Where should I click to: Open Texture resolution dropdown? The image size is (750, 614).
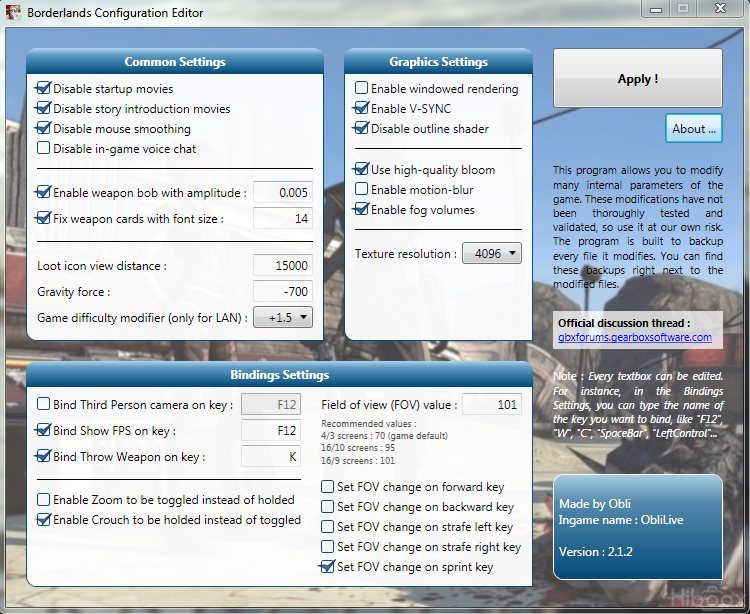[492, 253]
